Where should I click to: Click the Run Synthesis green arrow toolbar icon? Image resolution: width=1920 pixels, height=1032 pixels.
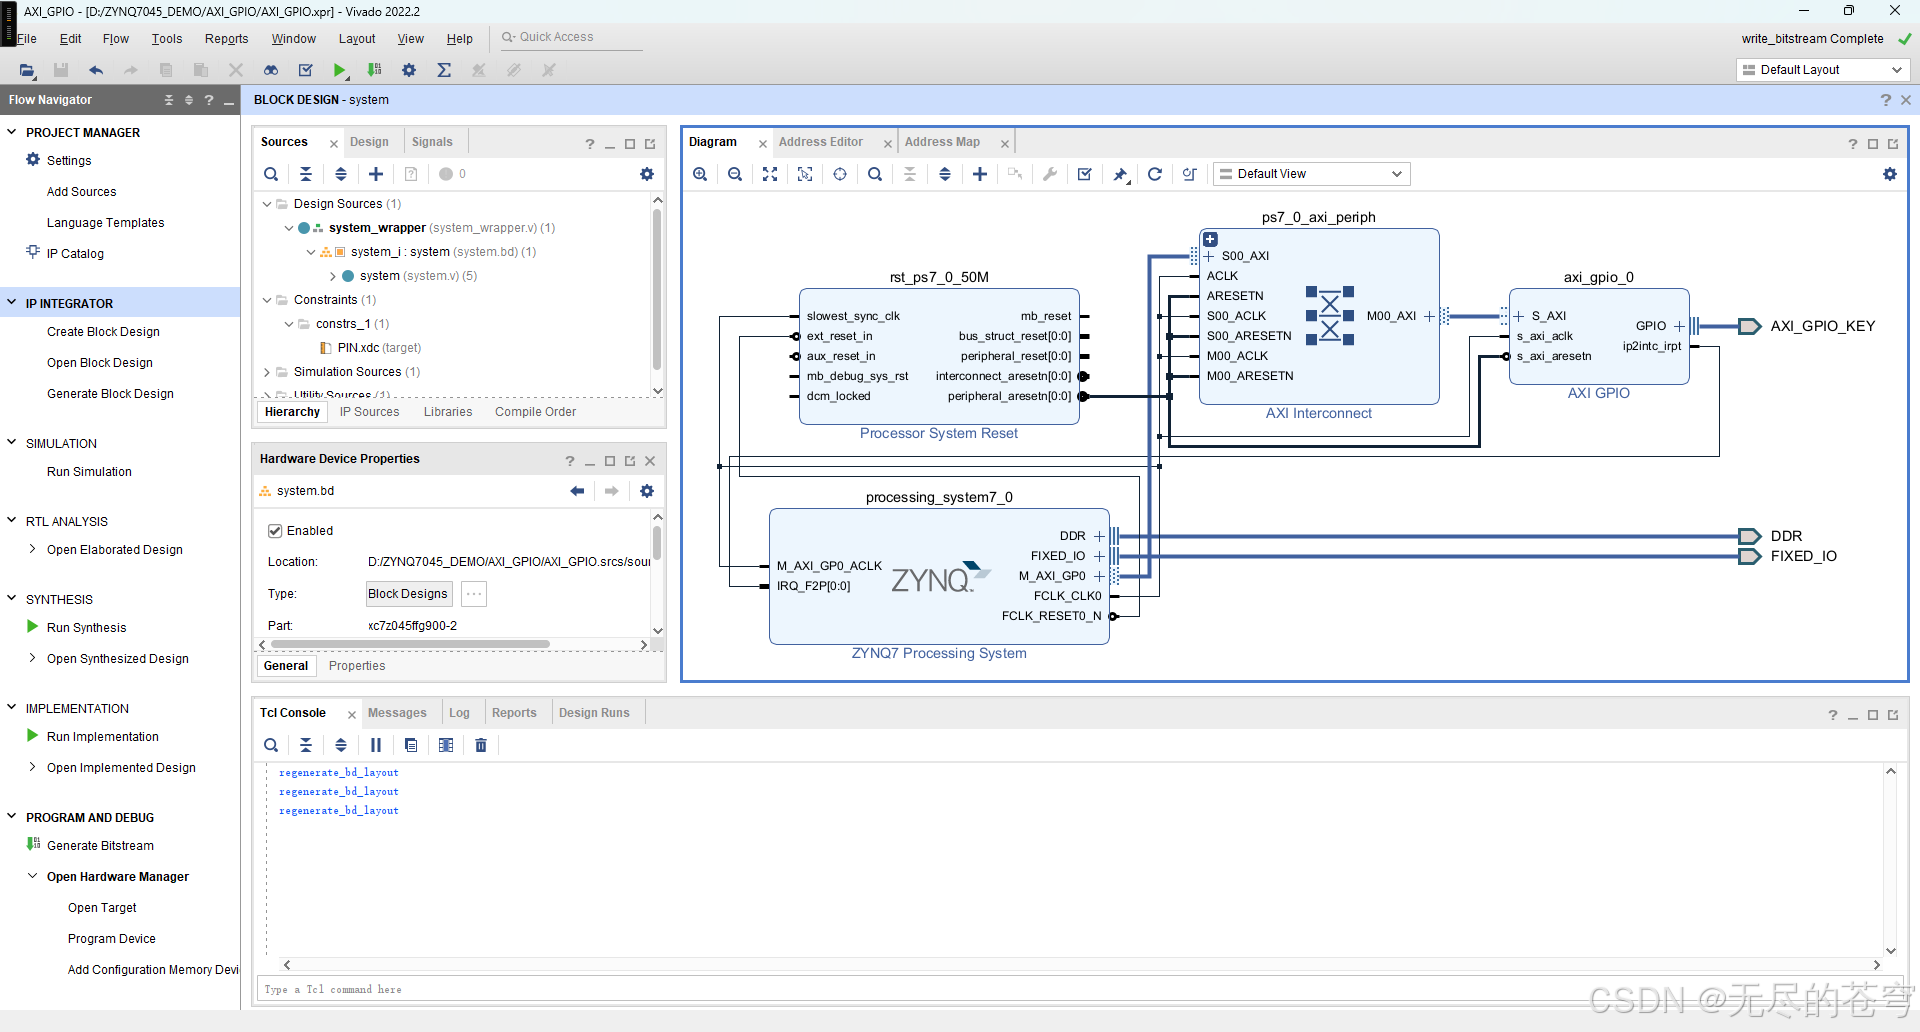(x=340, y=70)
